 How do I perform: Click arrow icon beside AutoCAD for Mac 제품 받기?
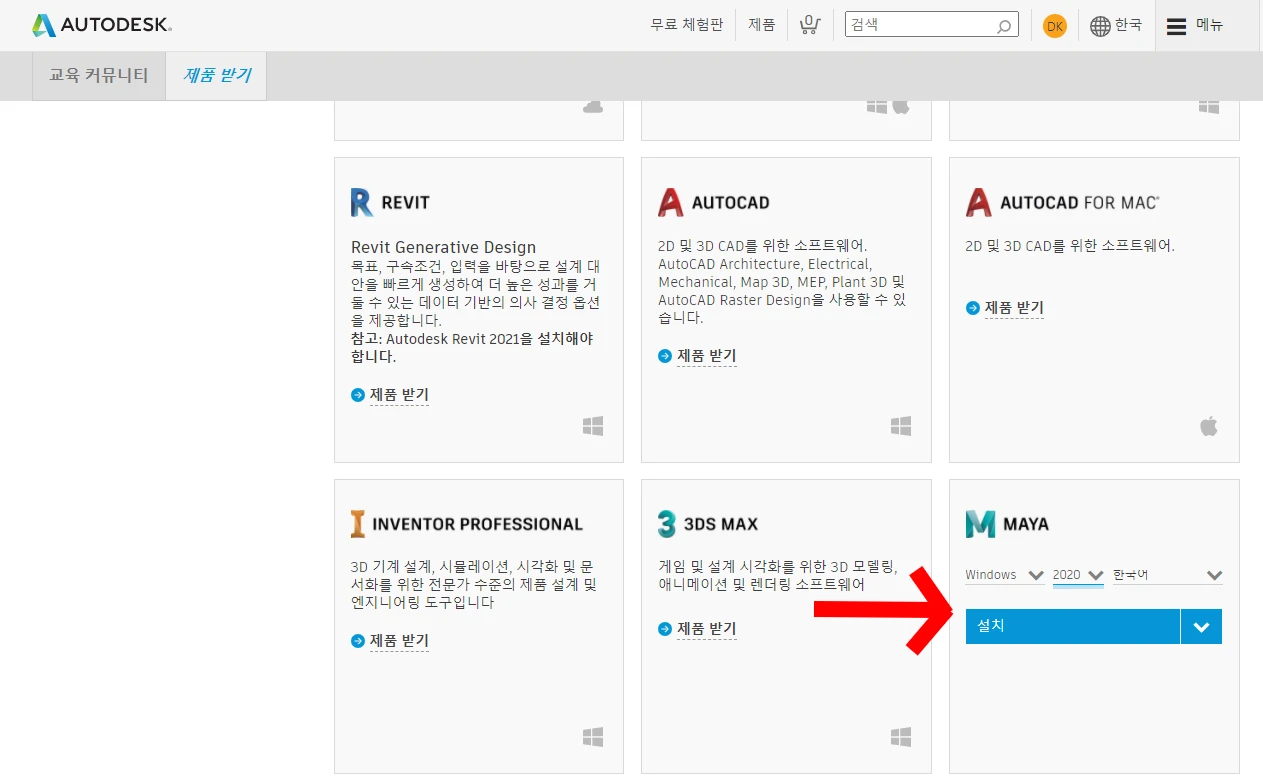point(973,308)
